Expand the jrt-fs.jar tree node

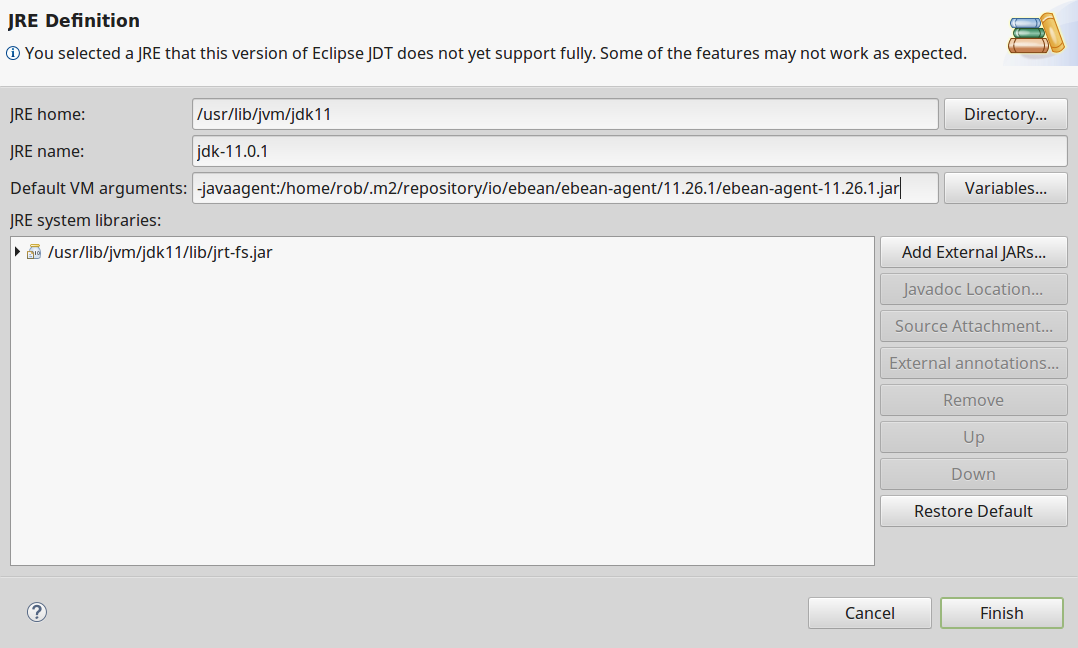17,252
